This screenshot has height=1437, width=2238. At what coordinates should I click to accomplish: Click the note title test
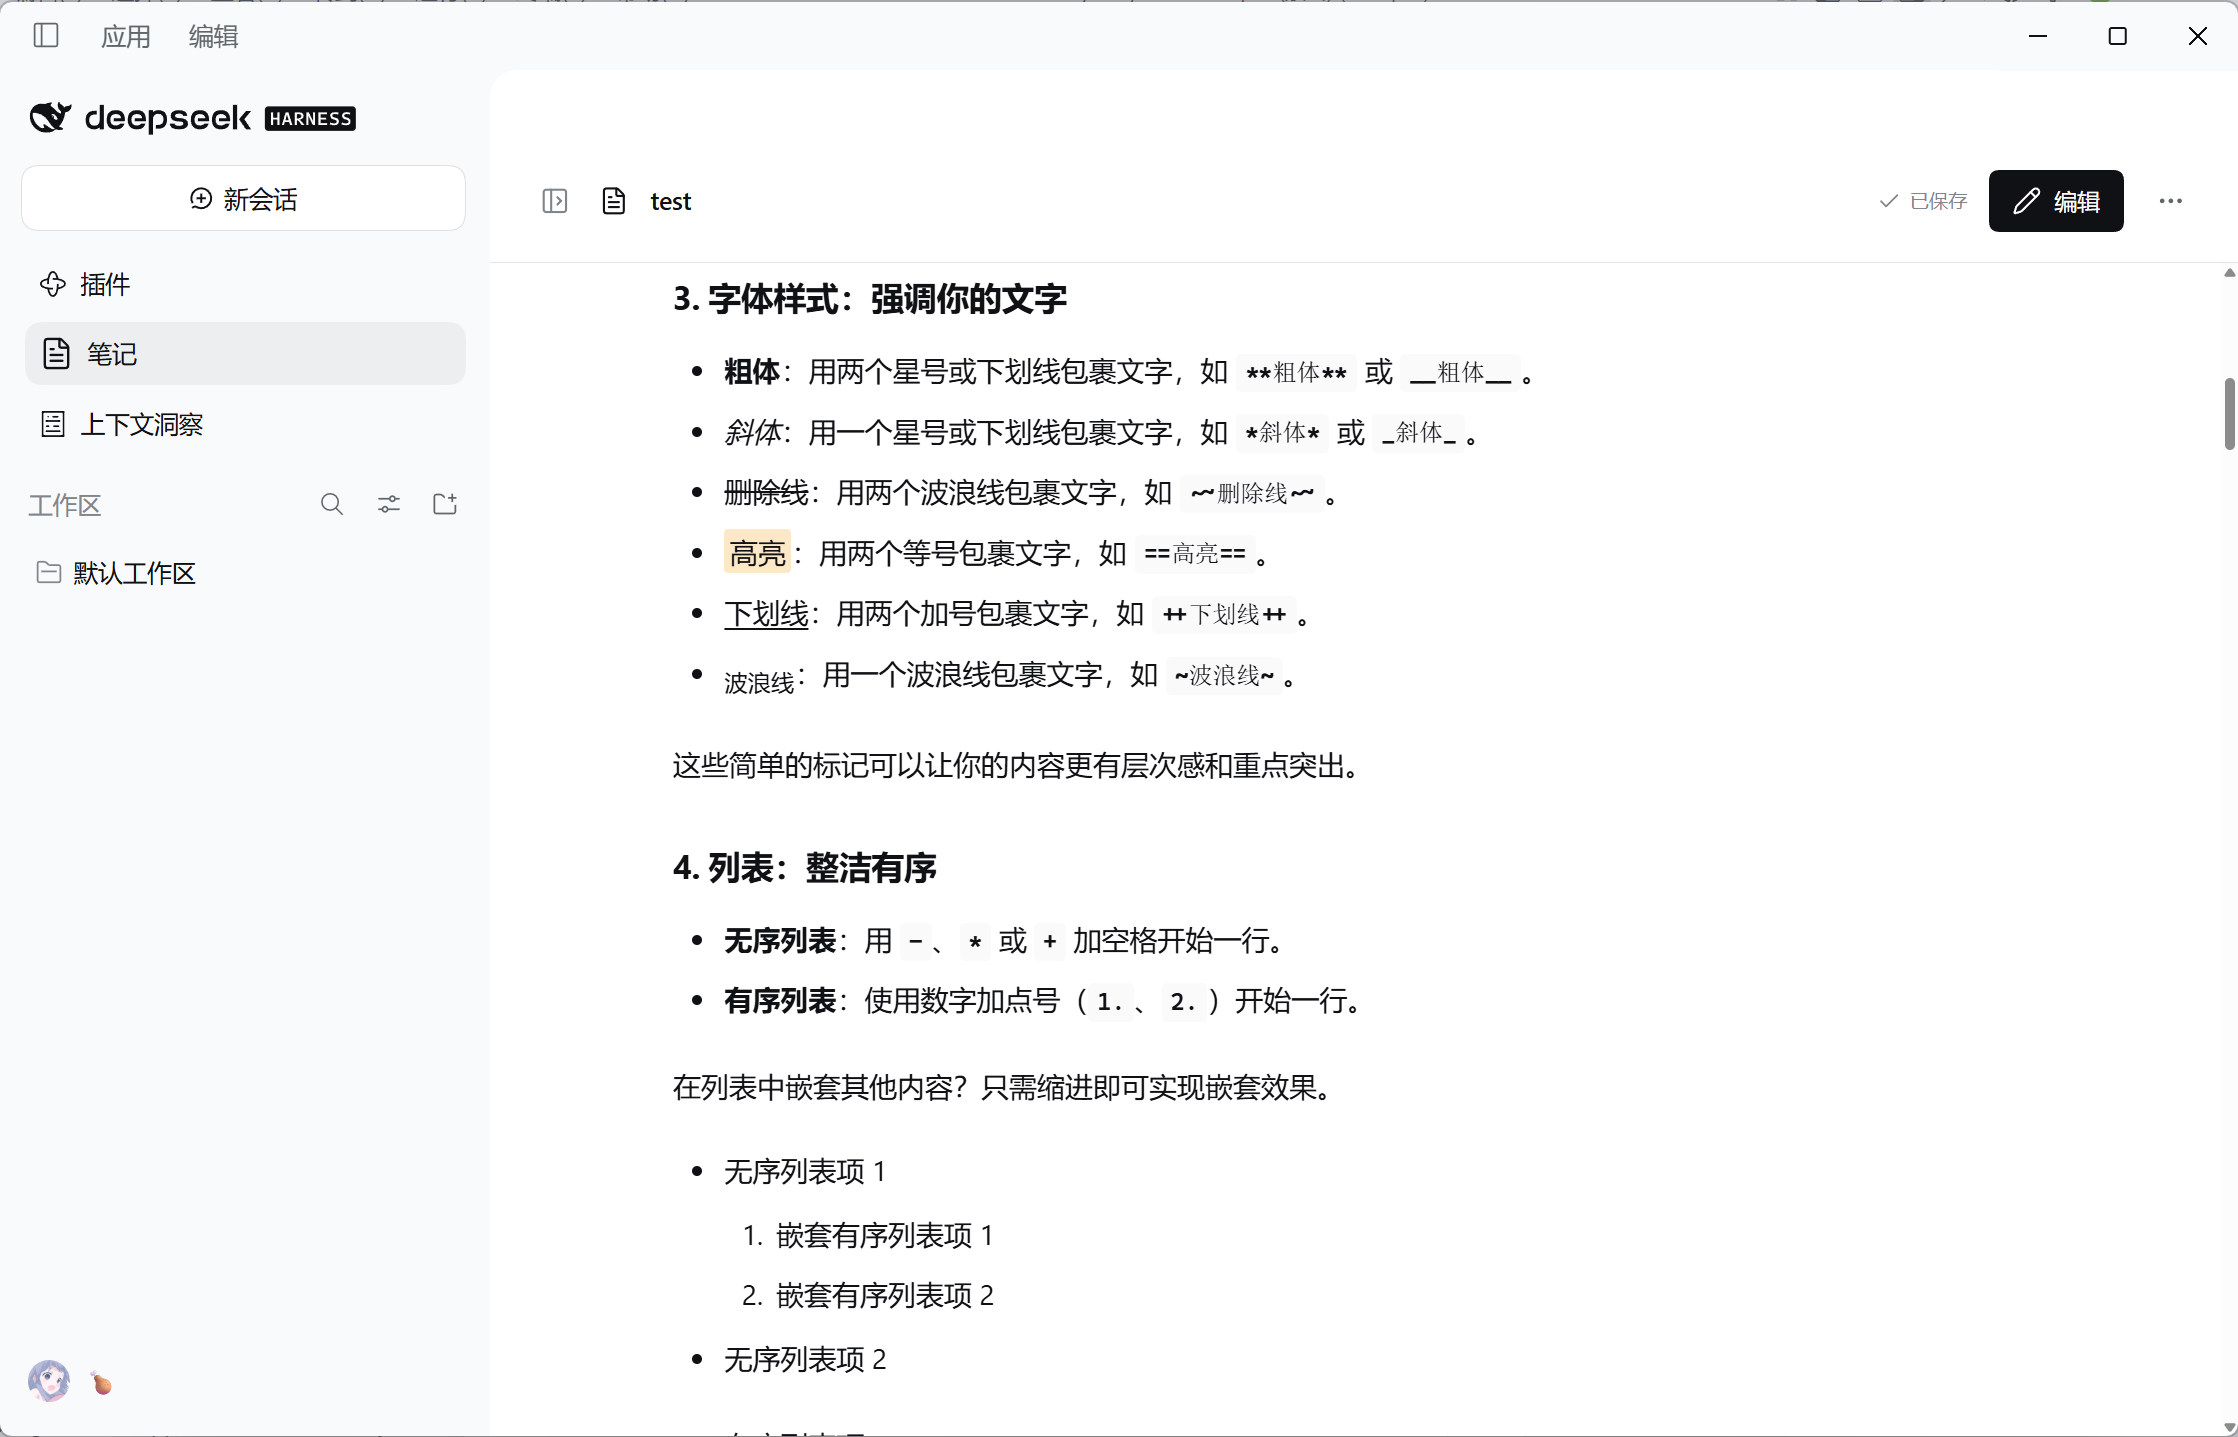coord(670,201)
